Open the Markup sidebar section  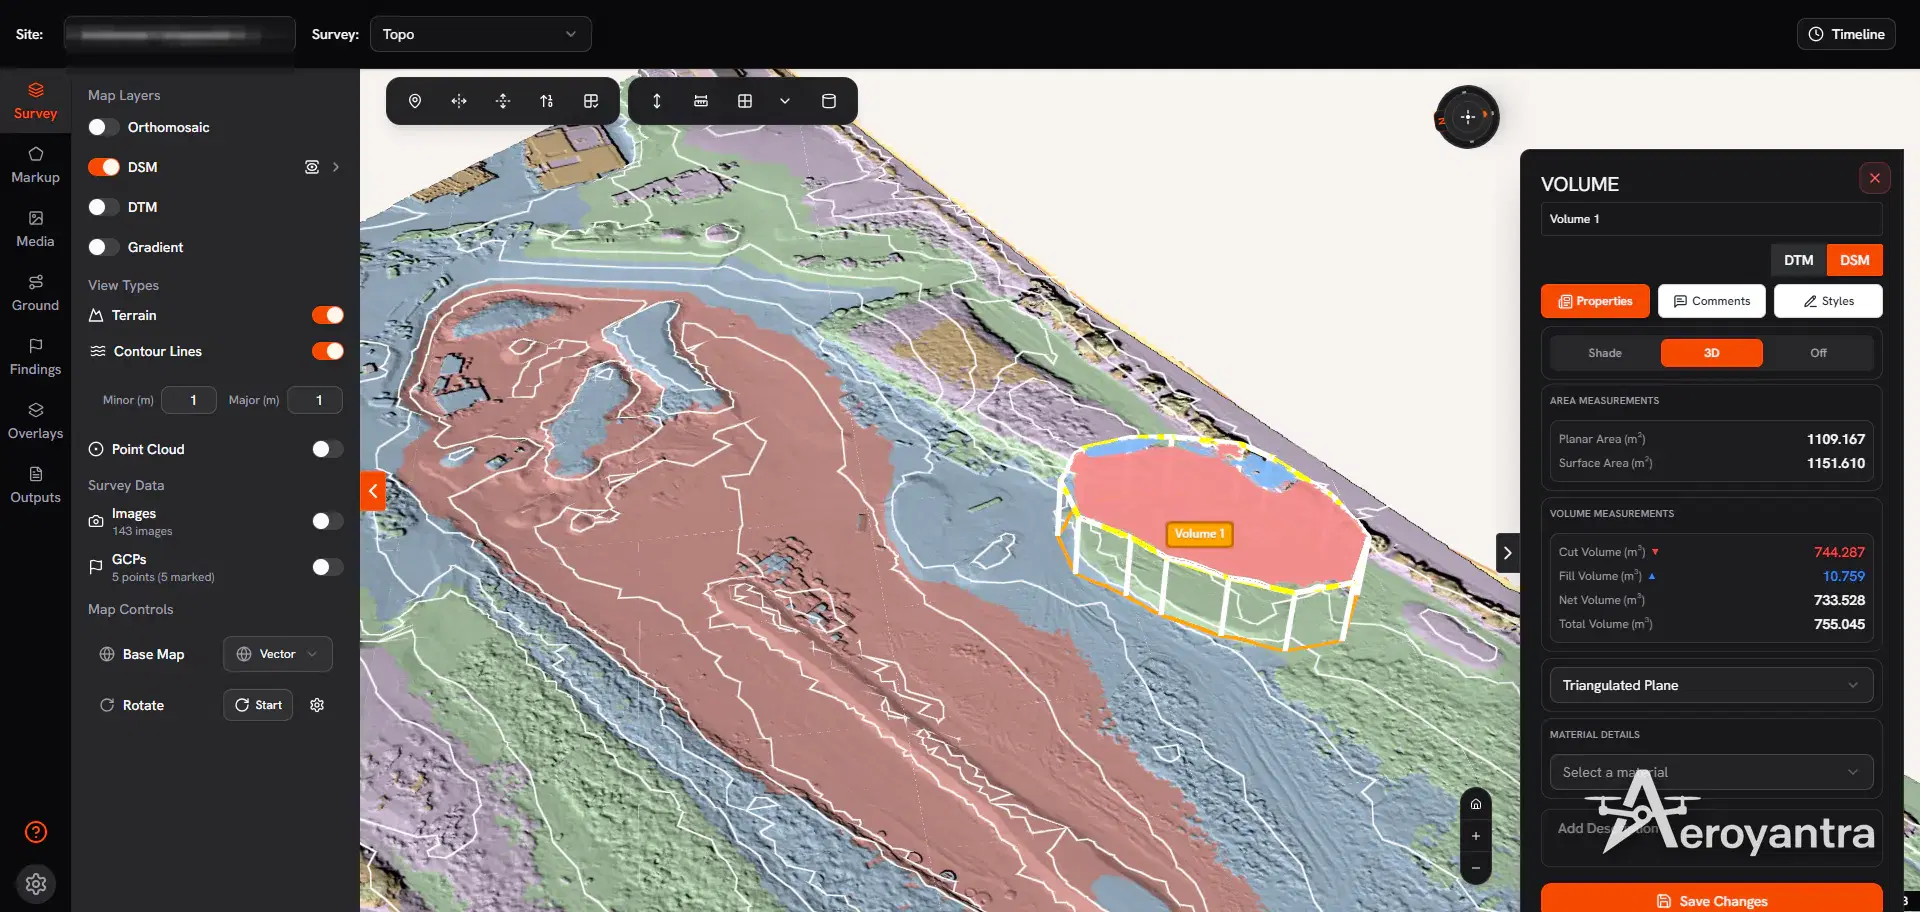tap(35, 165)
